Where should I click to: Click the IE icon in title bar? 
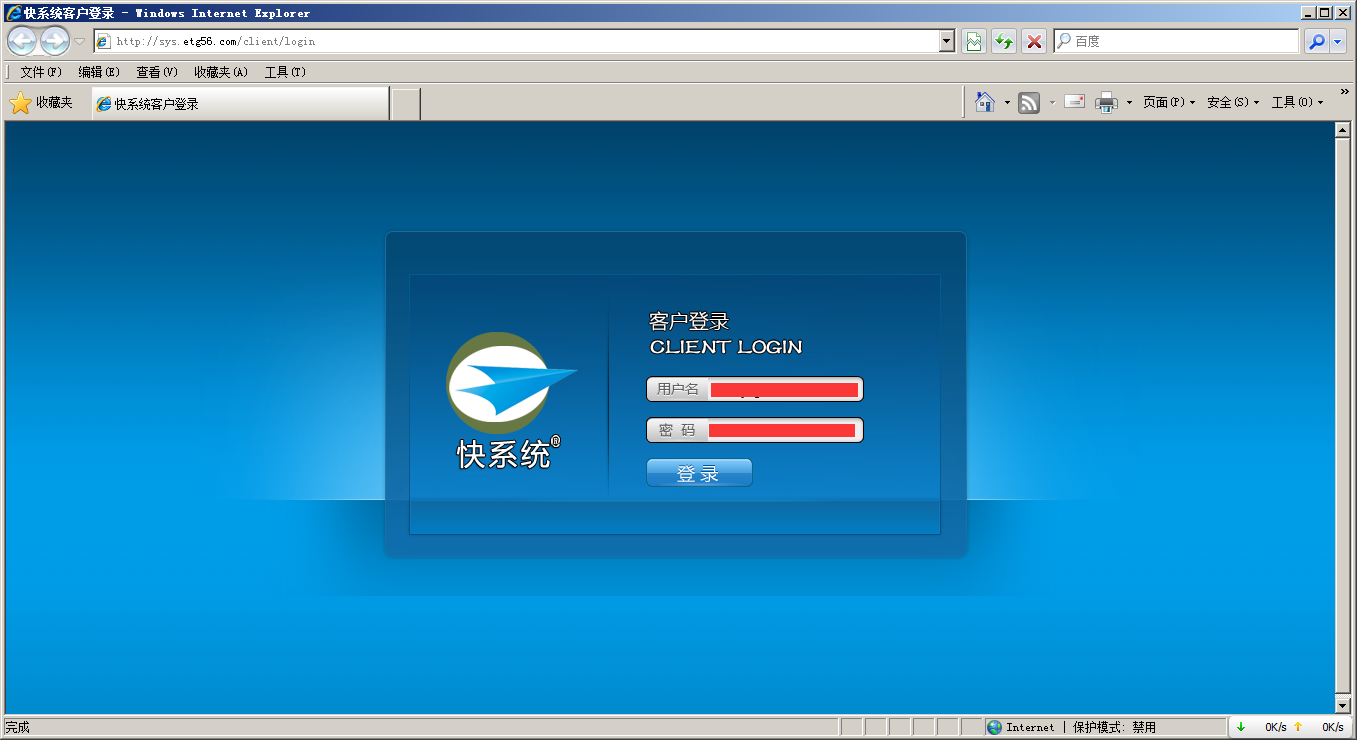tap(14, 13)
